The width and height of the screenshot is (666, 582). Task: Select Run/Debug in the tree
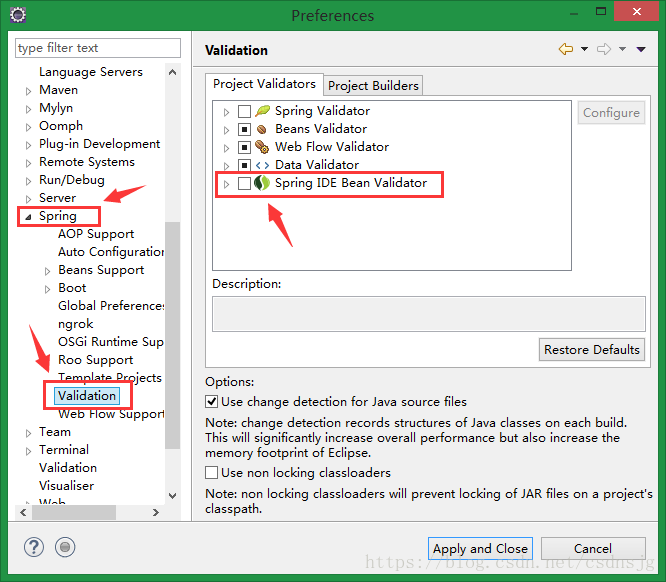(71, 180)
